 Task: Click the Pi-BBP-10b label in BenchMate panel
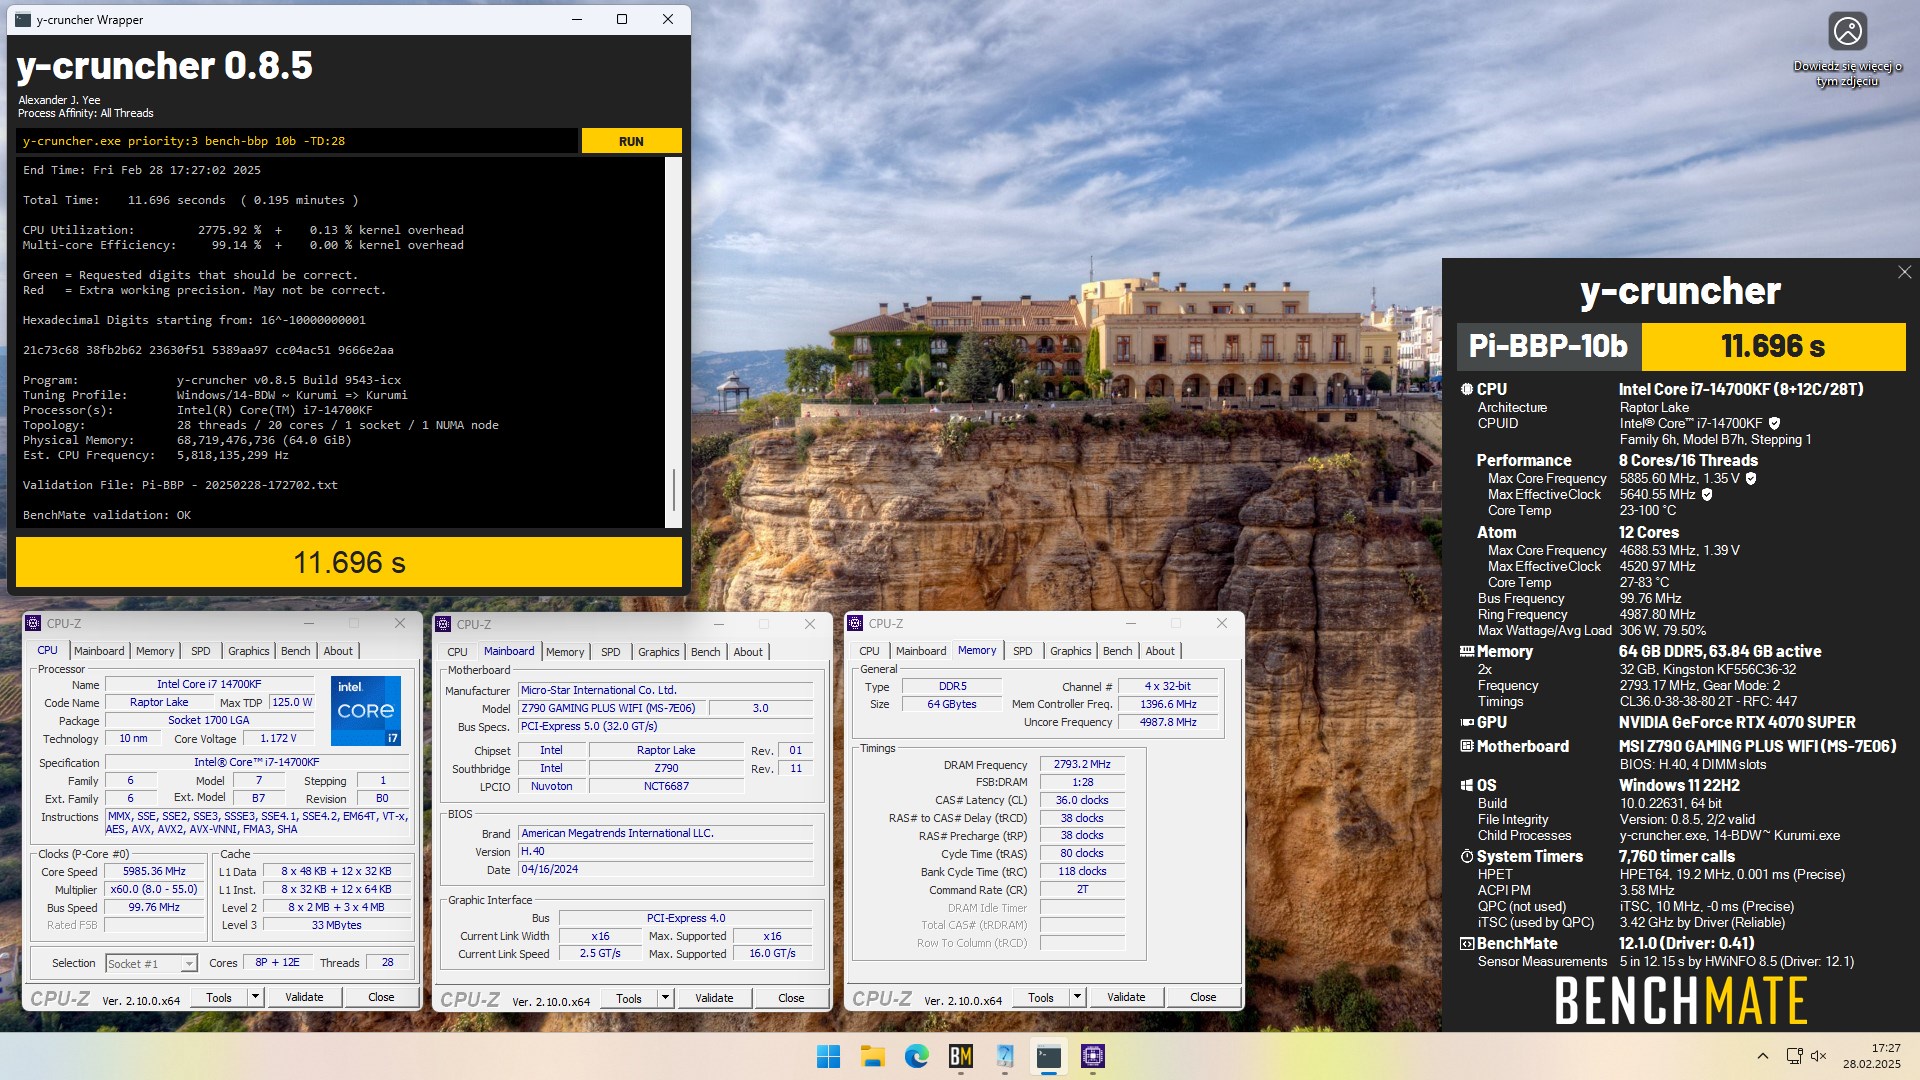[x=1548, y=346]
